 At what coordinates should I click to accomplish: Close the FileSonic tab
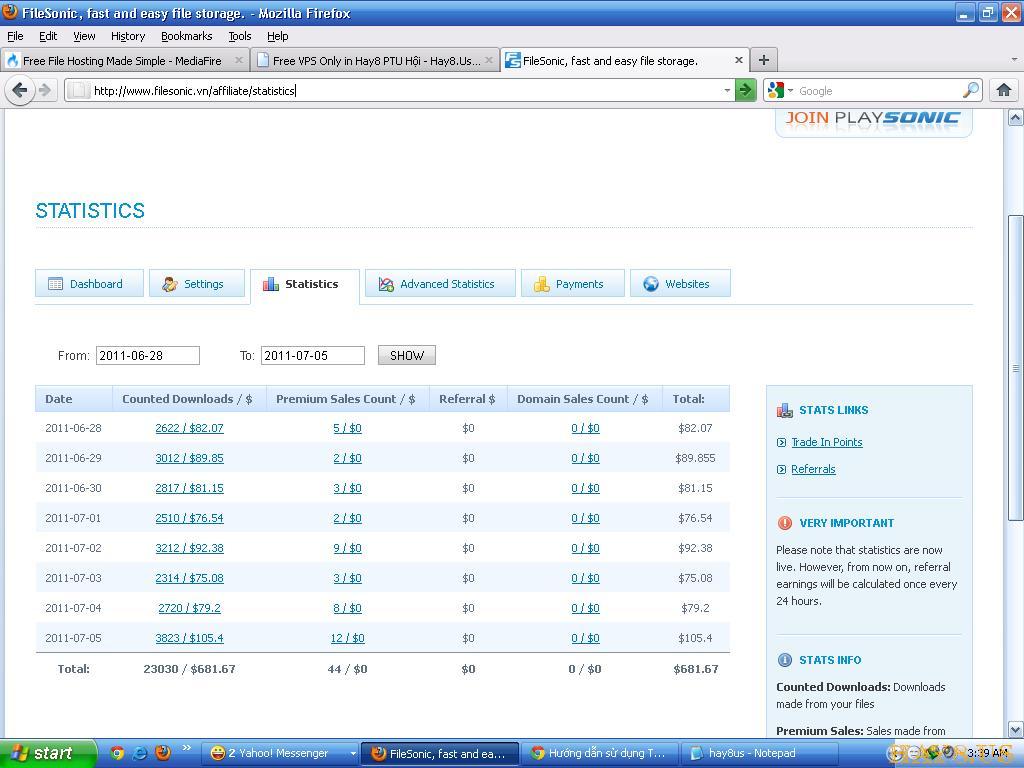pos(739,60)
